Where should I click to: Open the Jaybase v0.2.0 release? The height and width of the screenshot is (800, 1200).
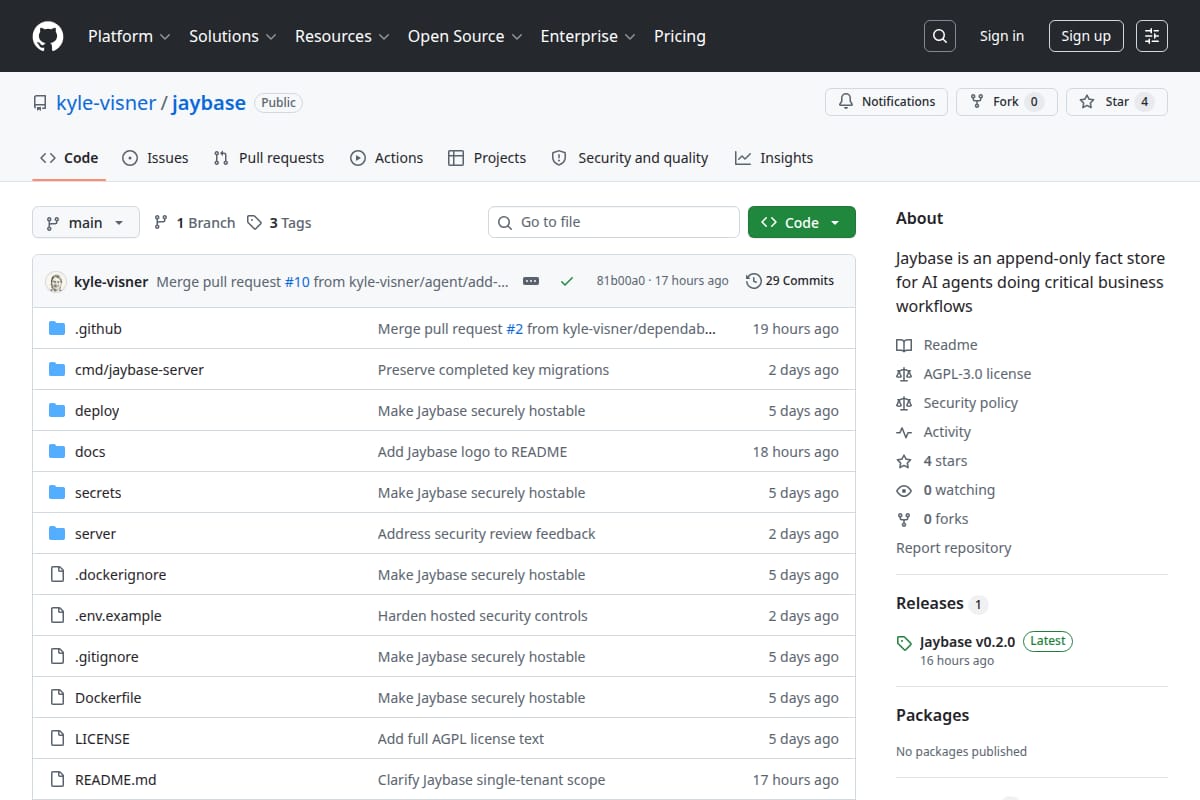[967, 642]
